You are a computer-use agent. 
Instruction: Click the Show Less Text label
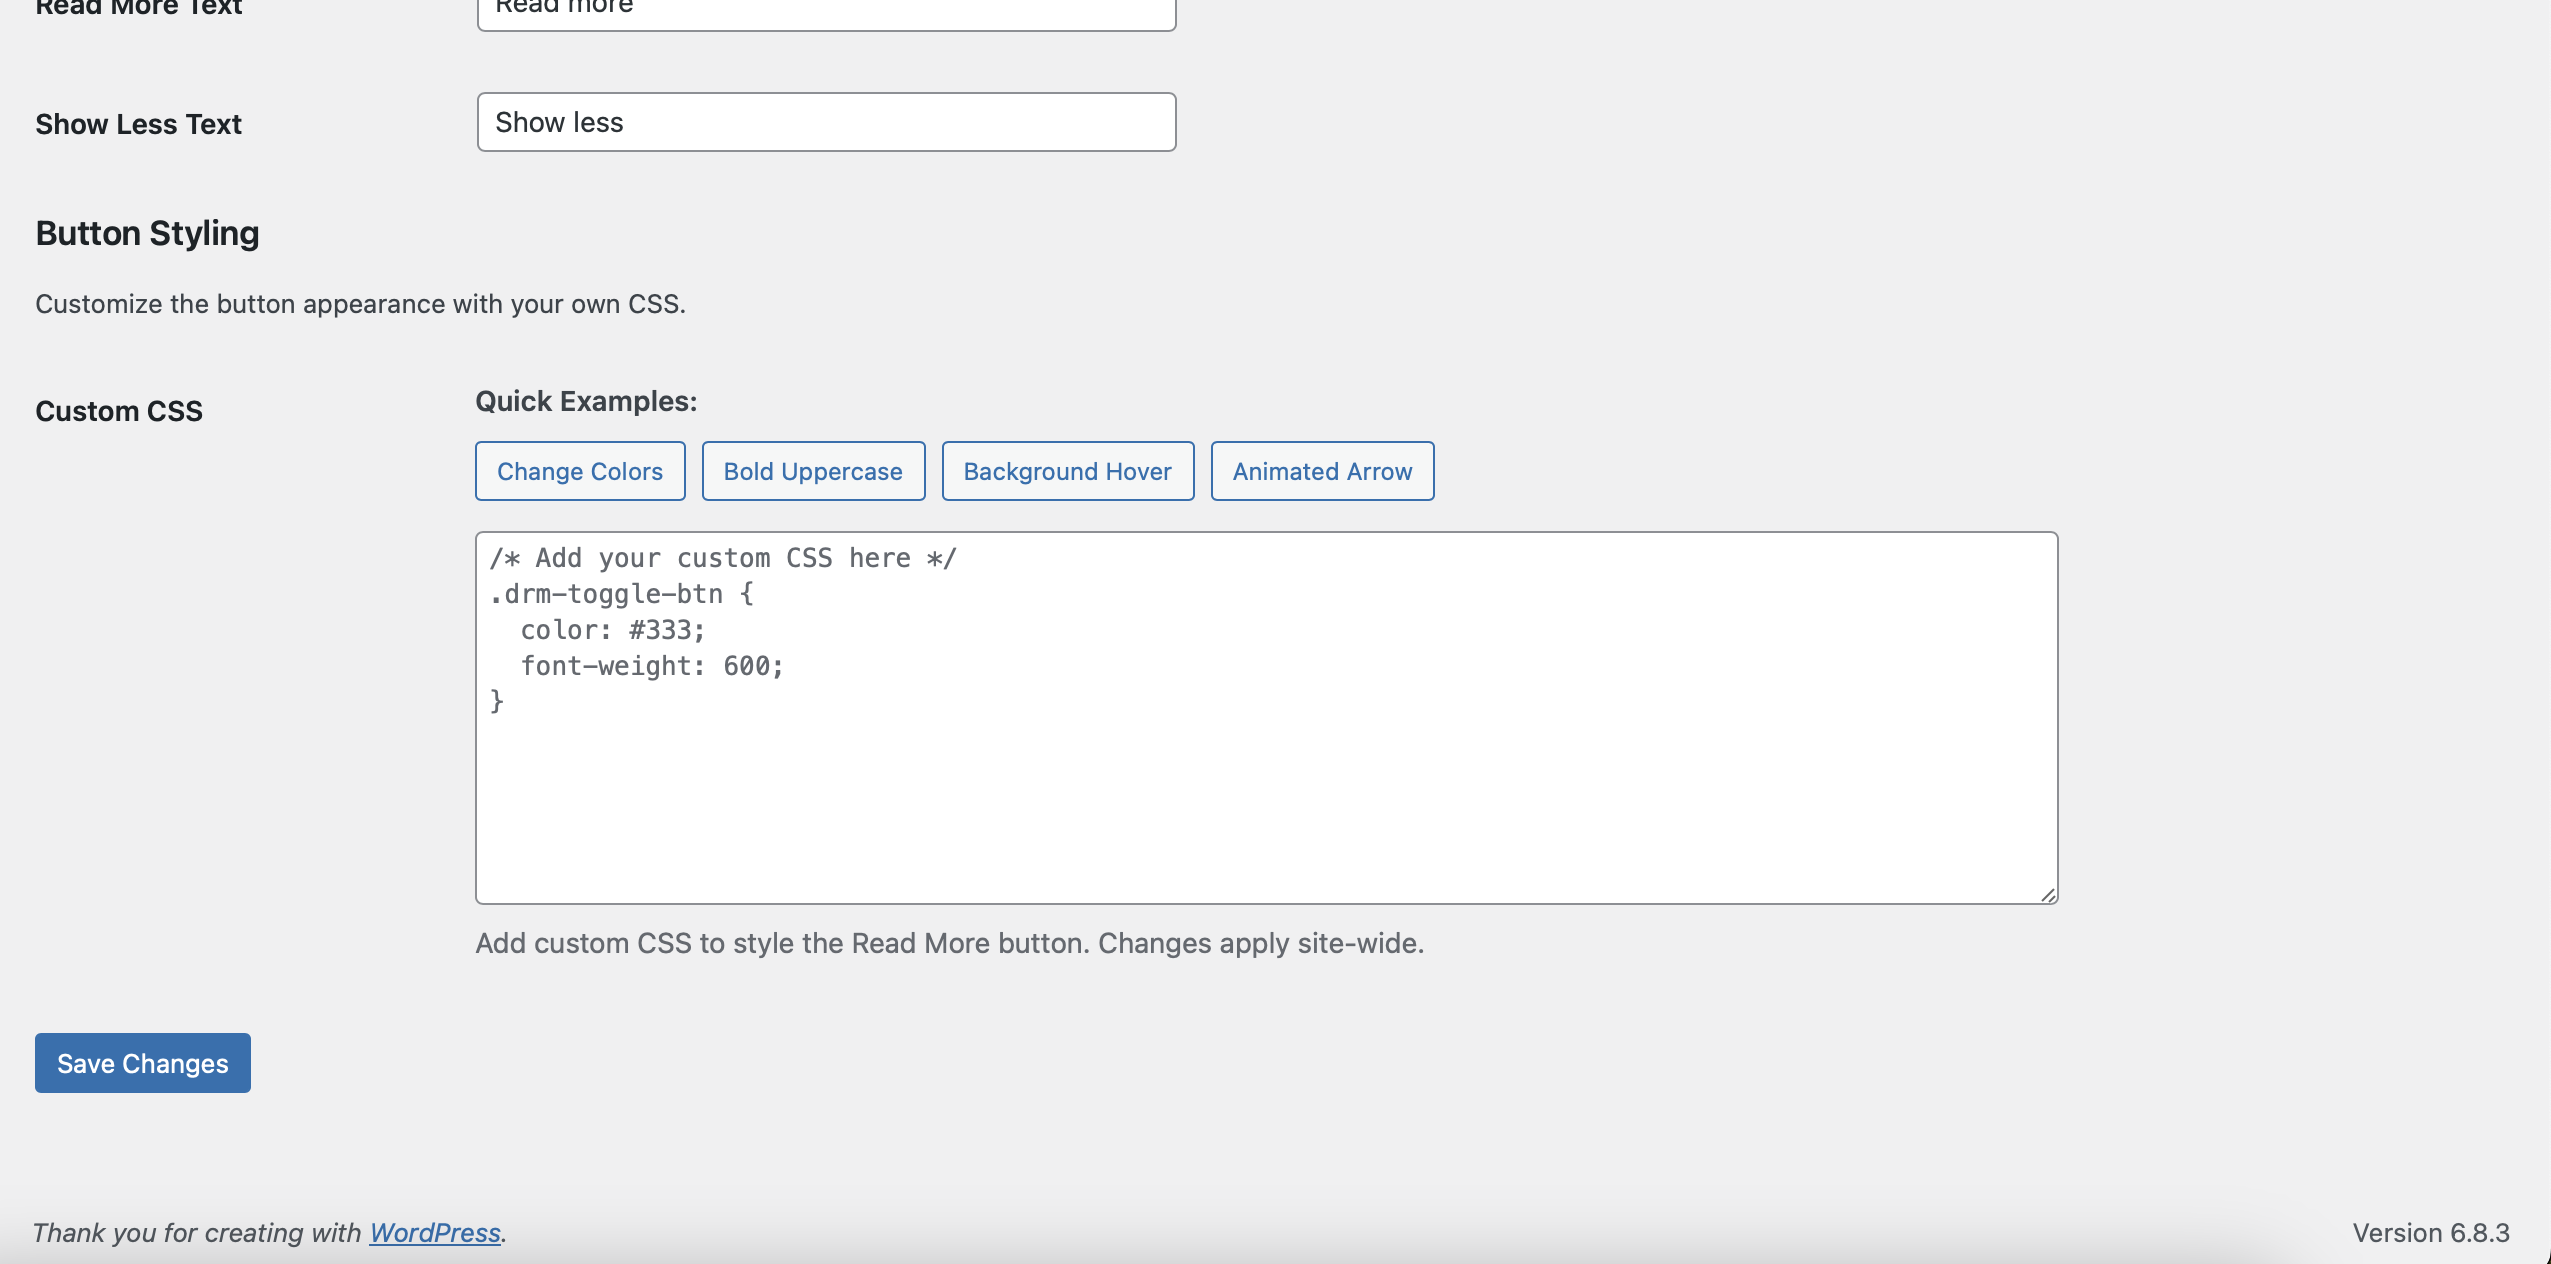tap(138, 124)
